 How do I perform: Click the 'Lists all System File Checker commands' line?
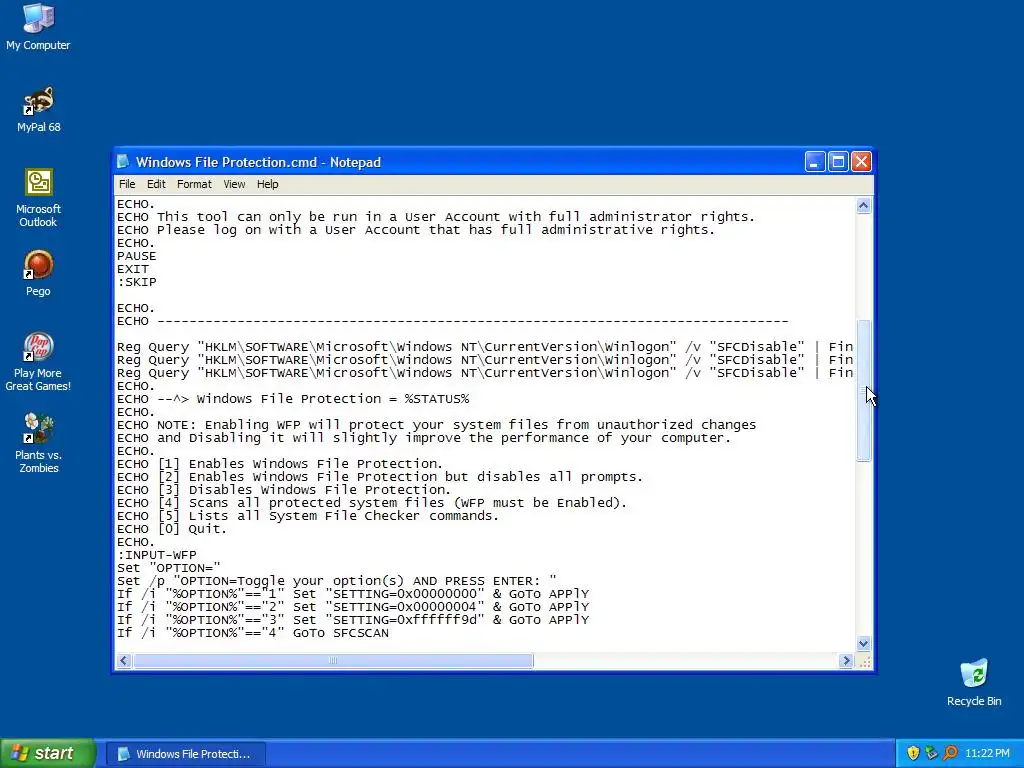pos(308,516)
